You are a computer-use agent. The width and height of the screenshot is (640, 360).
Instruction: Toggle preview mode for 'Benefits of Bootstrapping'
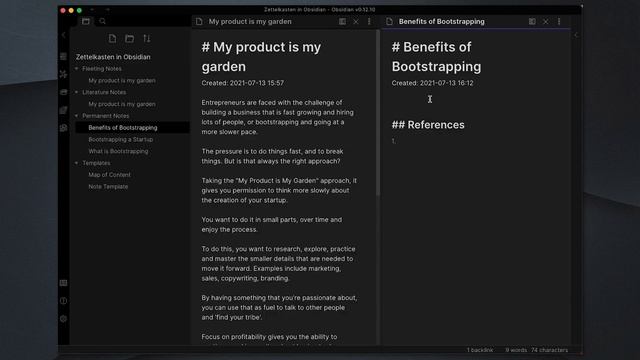(532, 22)
